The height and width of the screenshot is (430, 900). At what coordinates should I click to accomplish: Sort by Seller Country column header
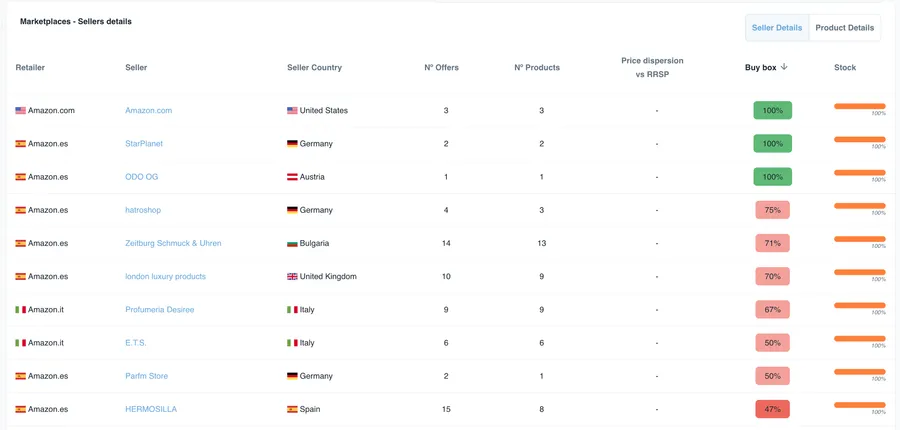pyautogui.click(x=315, y=67)
